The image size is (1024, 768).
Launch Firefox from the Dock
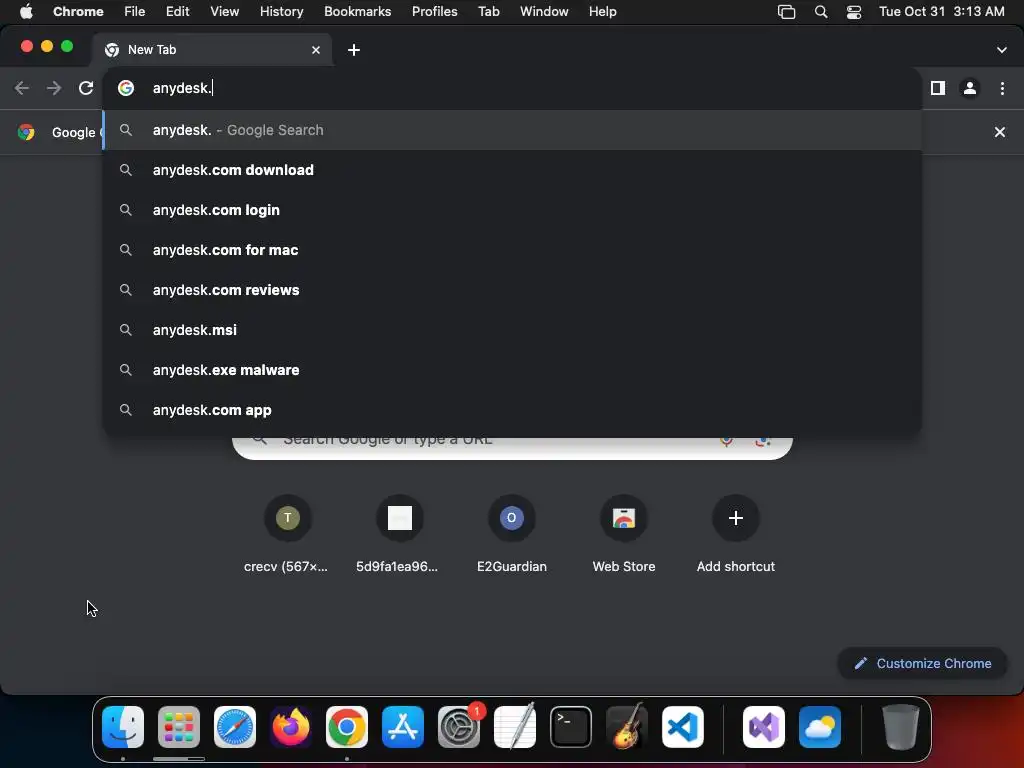click(291, 727)
